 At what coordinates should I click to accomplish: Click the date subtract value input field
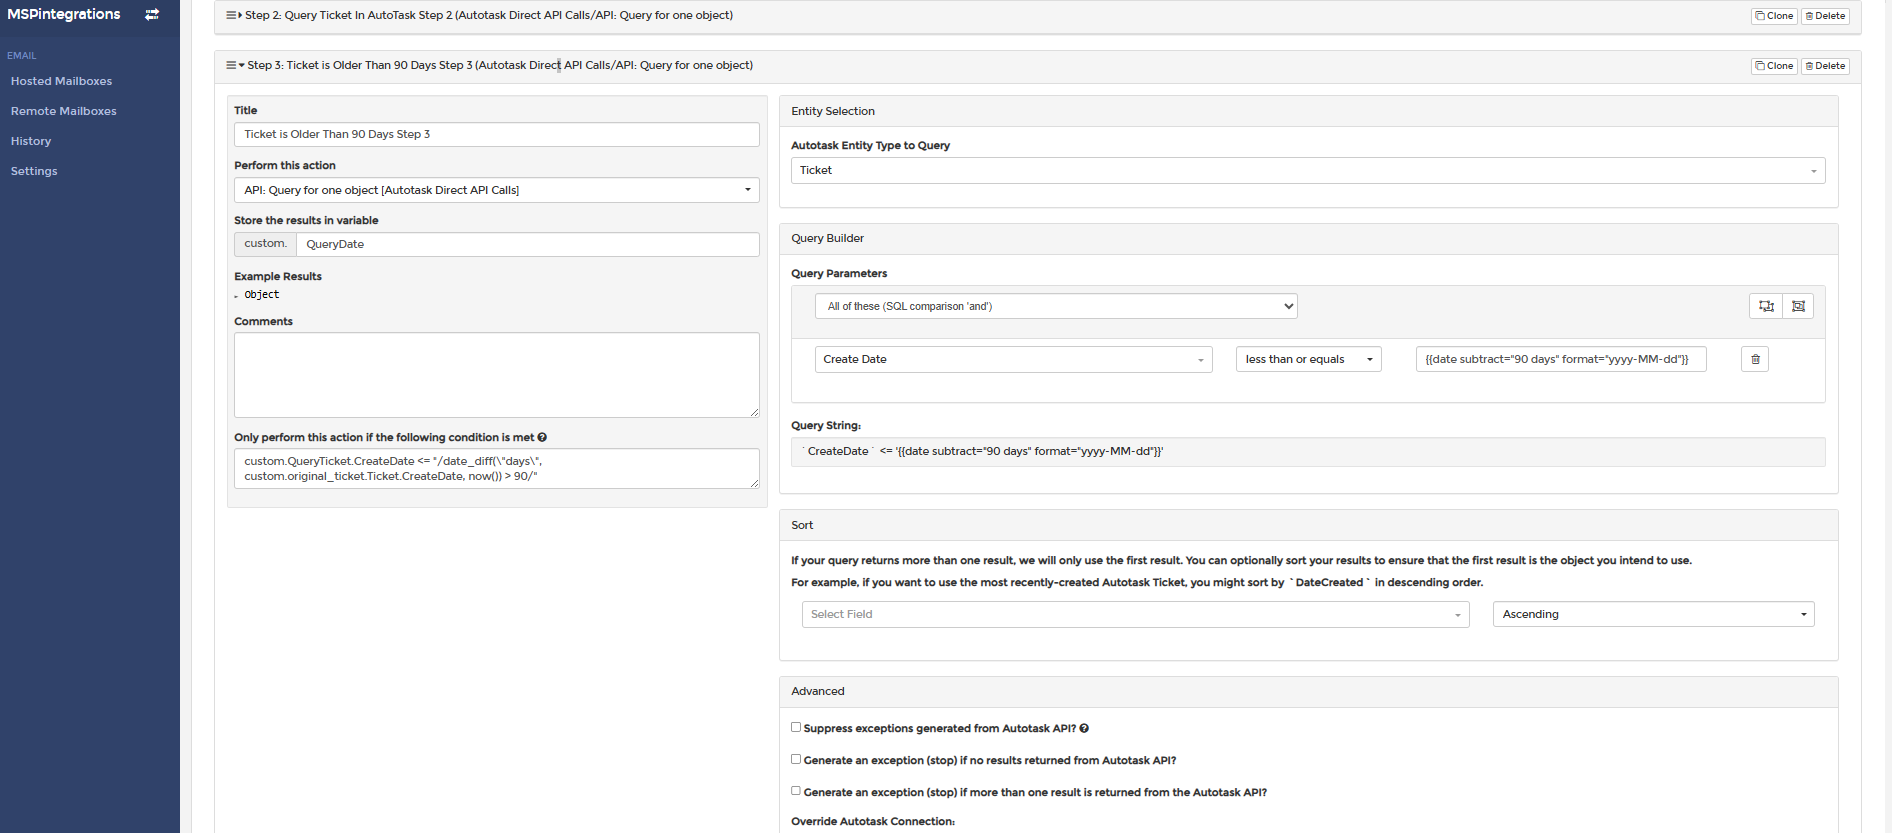coord(1560,359)
